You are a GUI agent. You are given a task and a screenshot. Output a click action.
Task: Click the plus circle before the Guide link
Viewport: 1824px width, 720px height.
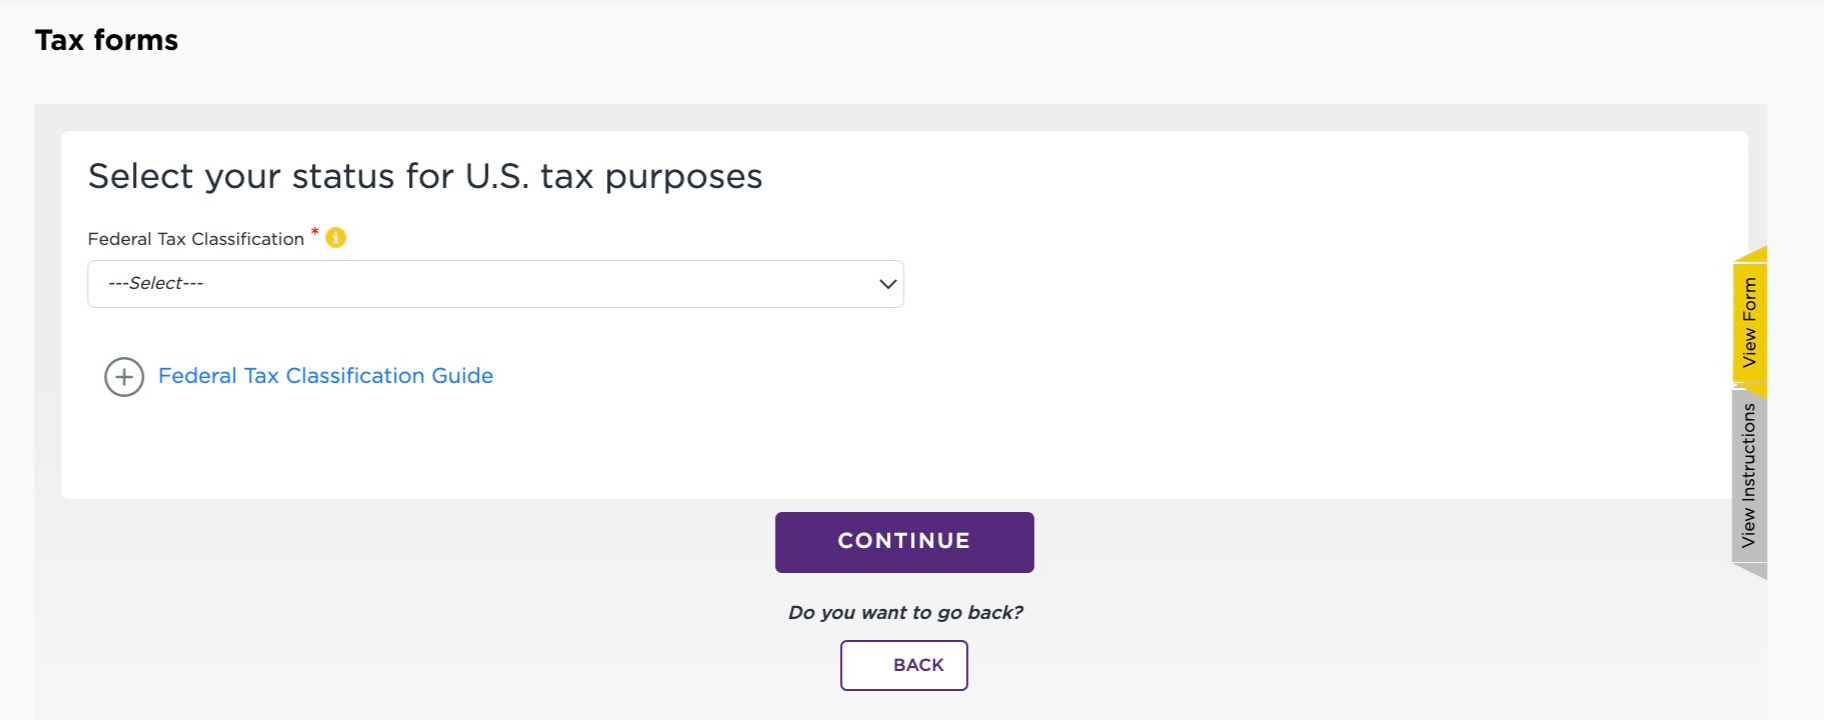(x=123, y=377)
